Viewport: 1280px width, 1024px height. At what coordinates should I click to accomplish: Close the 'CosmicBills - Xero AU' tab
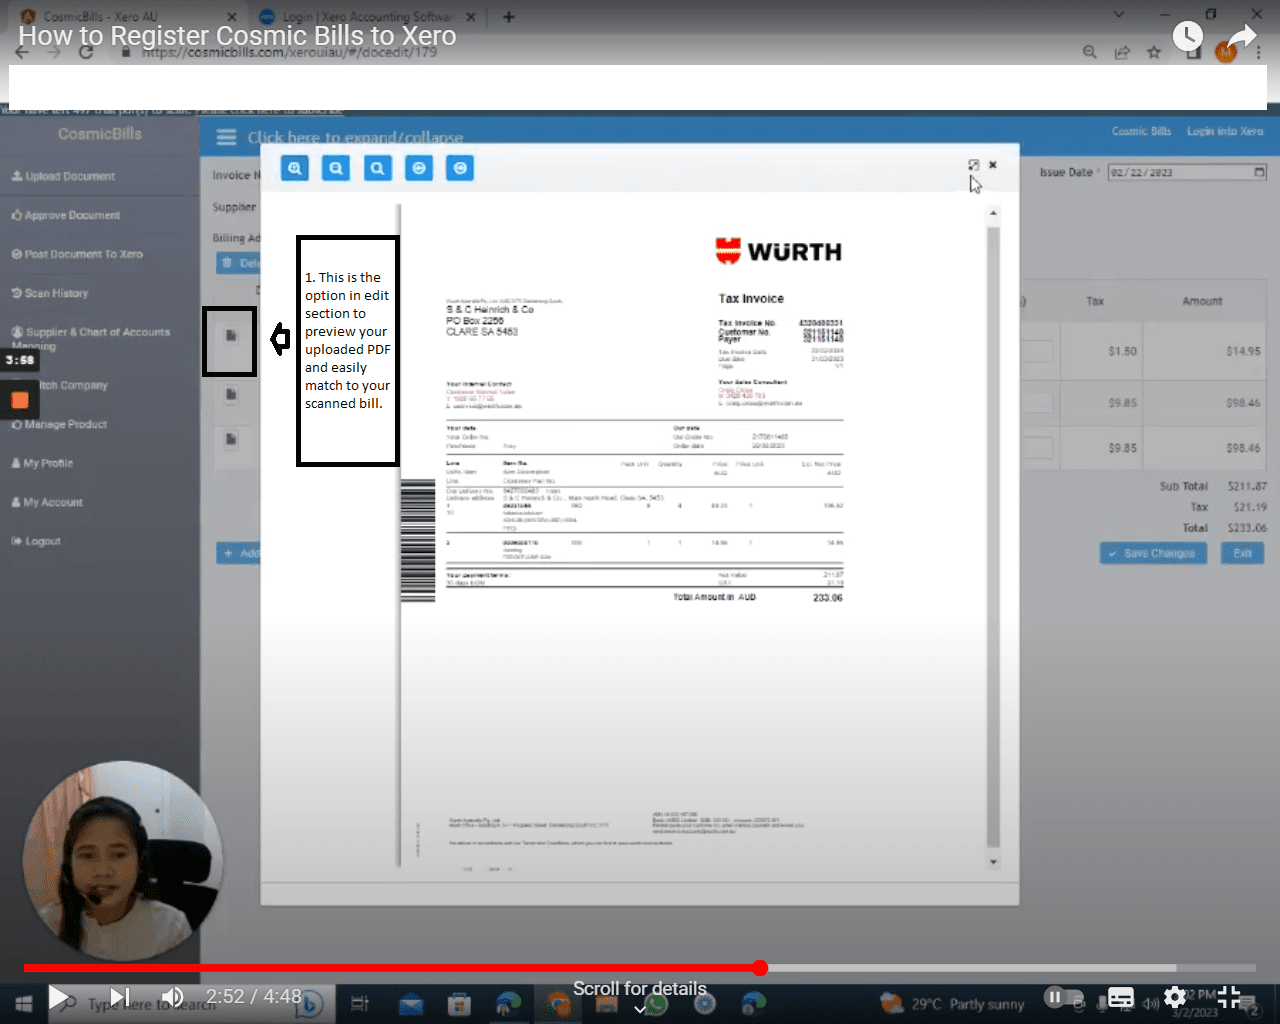[x=231, y=17]
